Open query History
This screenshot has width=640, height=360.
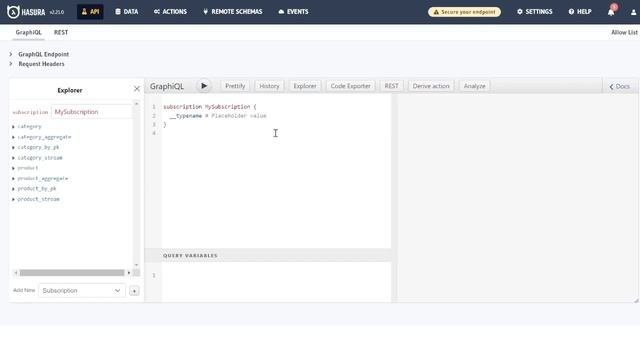click(x=269, y=86)
